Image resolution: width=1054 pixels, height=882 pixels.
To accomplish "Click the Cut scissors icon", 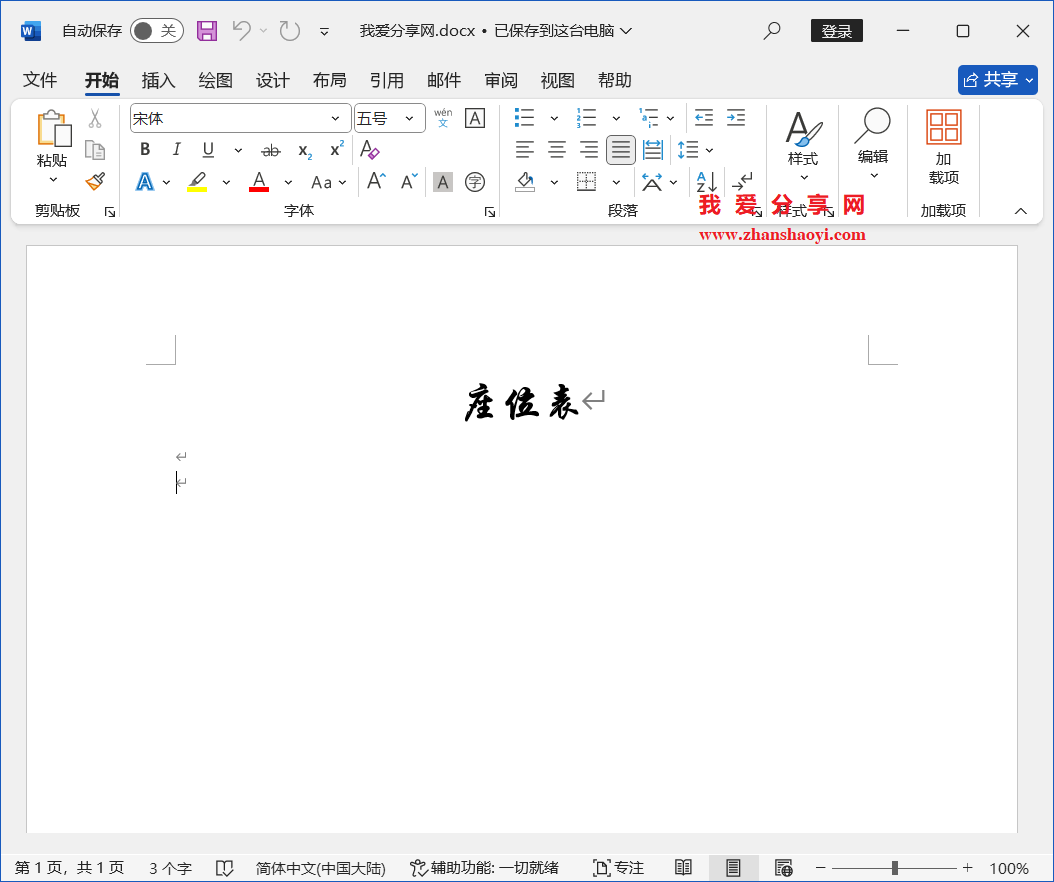I will point(95,119).
